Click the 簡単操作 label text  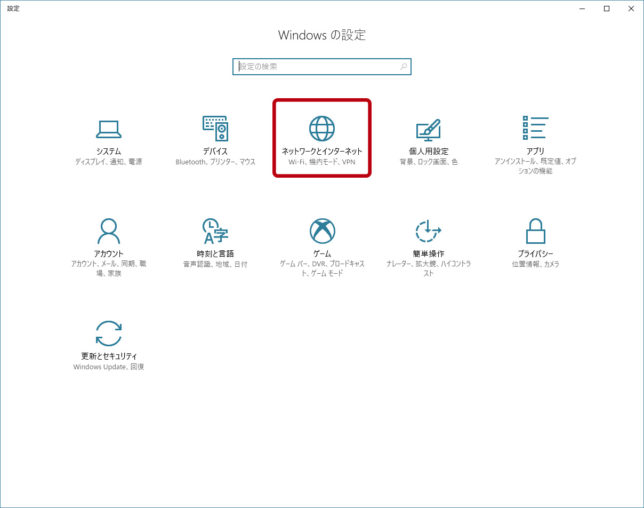[x=428, y=253]
